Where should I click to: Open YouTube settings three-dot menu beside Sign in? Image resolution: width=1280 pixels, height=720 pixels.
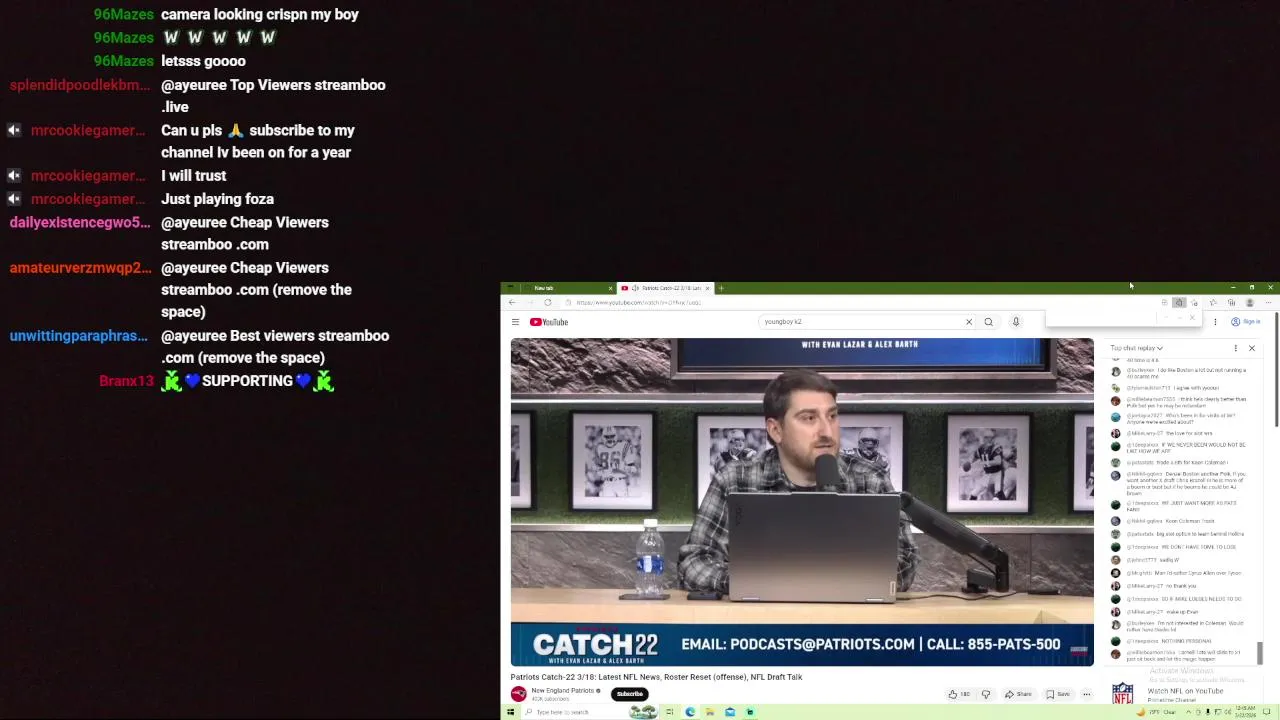(1215, 322)
